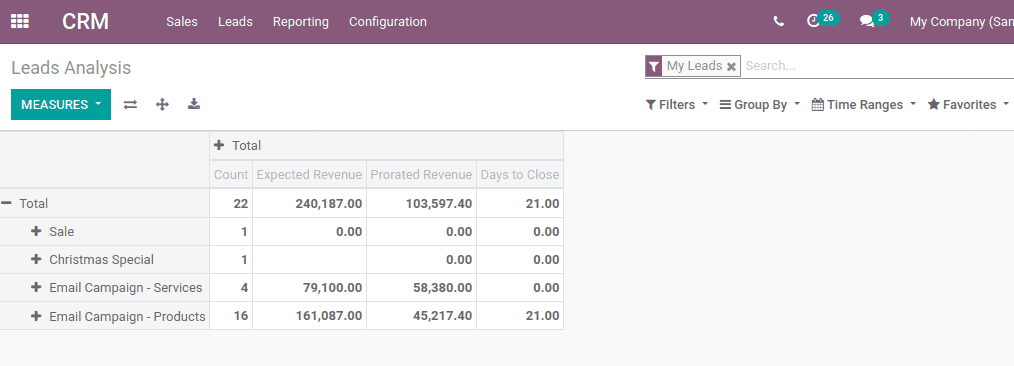The height and width of the screenshot is (366, 1014).
Task: Open the MEASURES dropdown
Action: click(61, 104)
